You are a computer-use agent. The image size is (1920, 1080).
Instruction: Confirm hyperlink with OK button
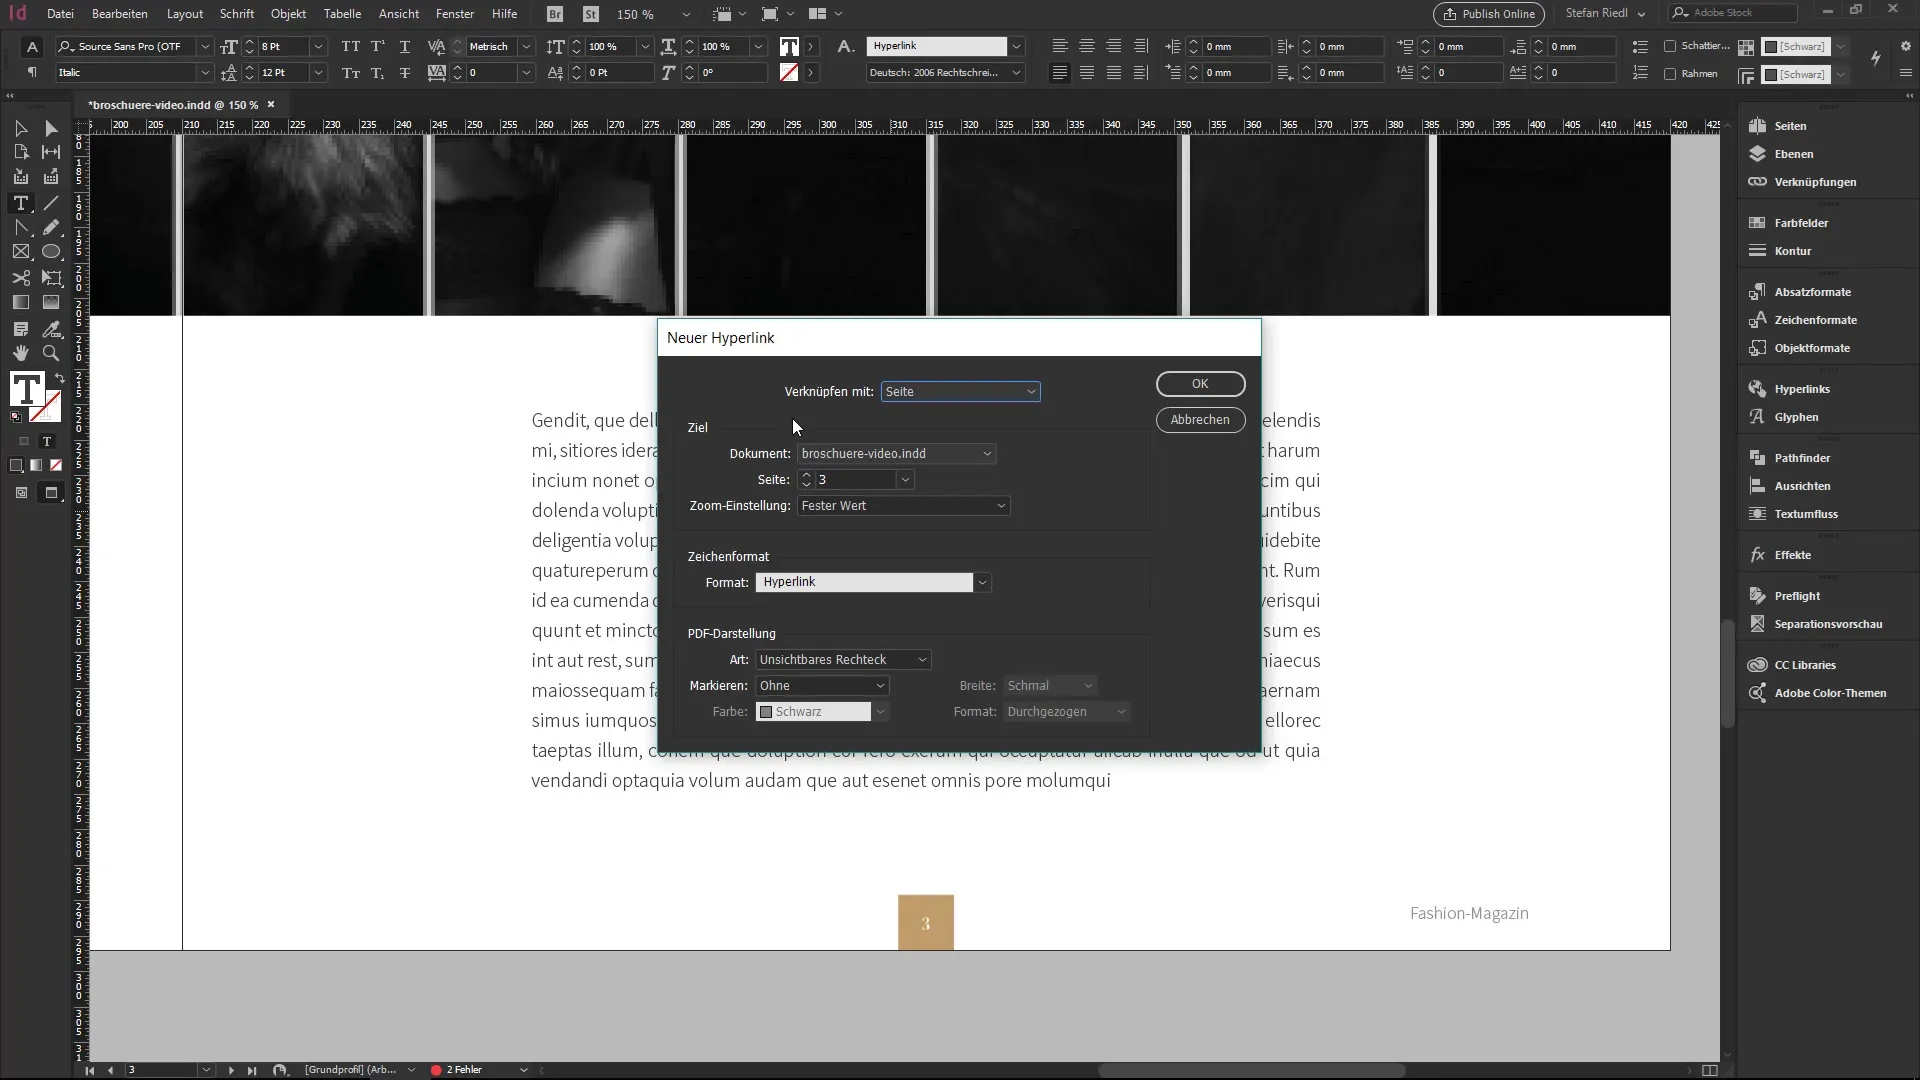click(1200, 384)
